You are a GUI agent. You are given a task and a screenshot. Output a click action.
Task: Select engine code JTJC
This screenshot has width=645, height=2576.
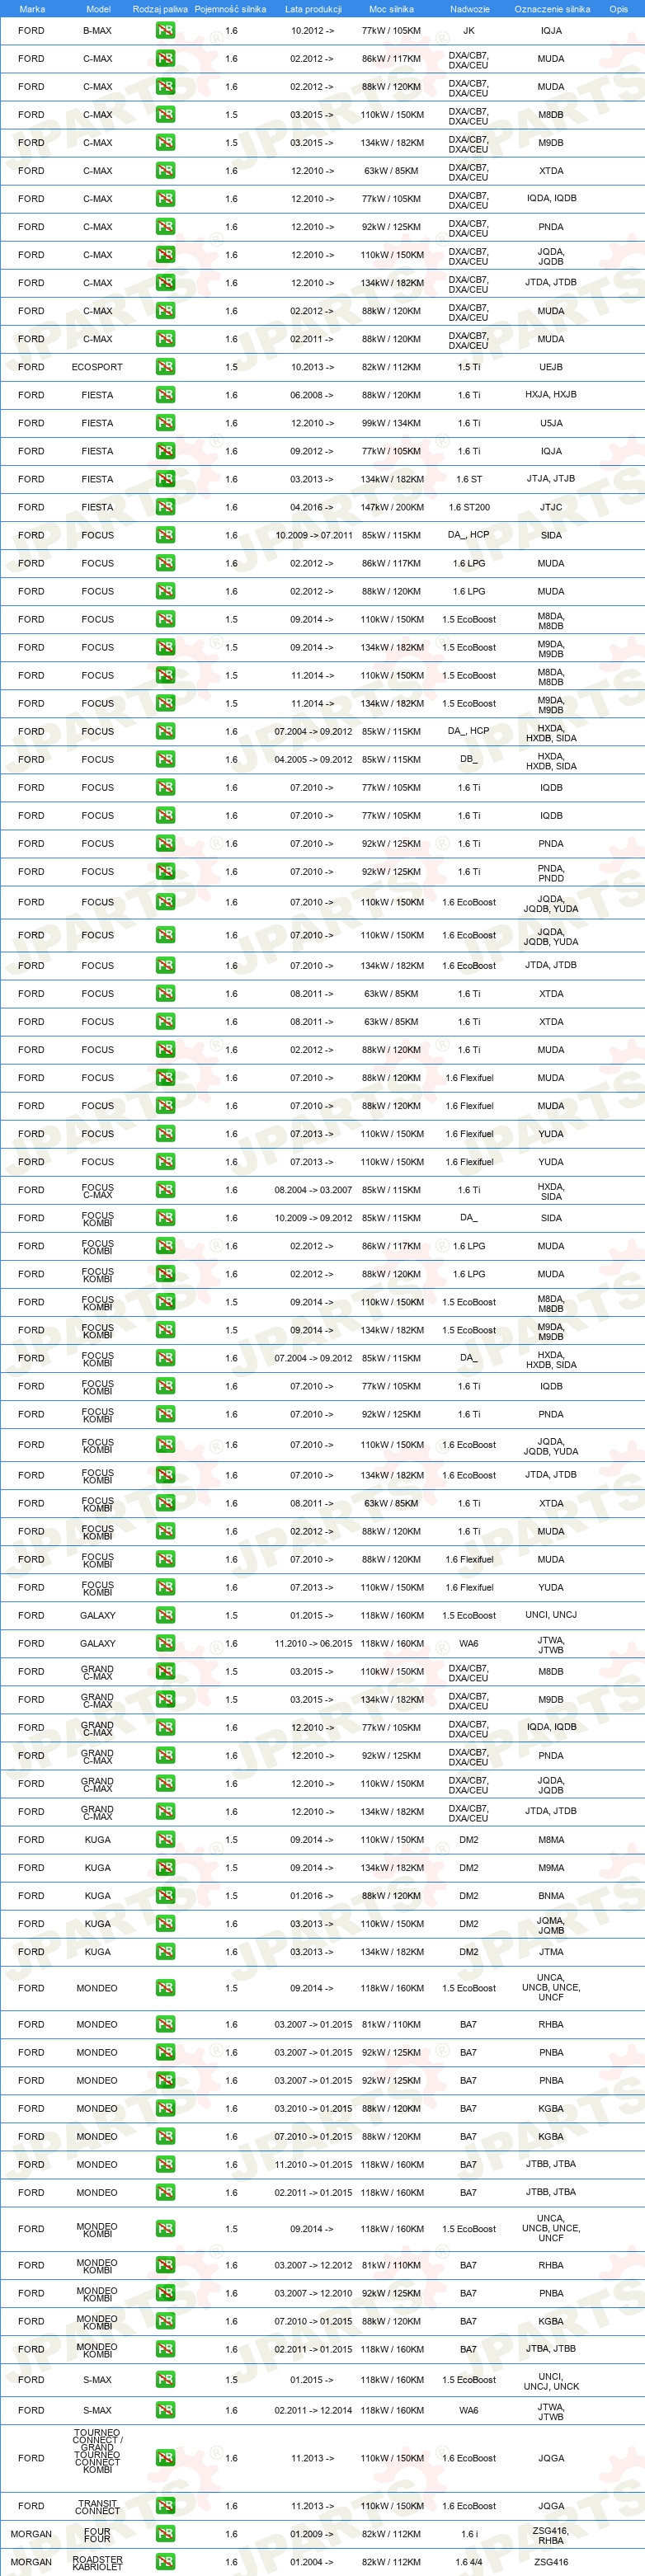click(x=551, y=507)
